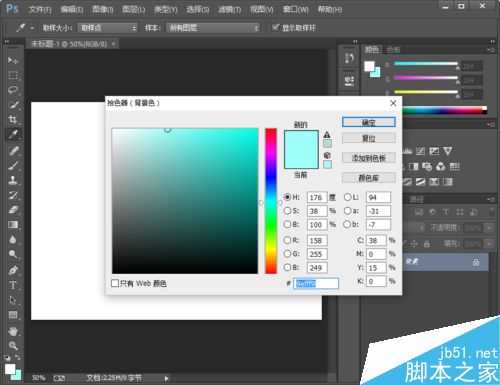Close the color picker dialog
500x385 pixels.
pyautogui.click(x=393, y=103)
